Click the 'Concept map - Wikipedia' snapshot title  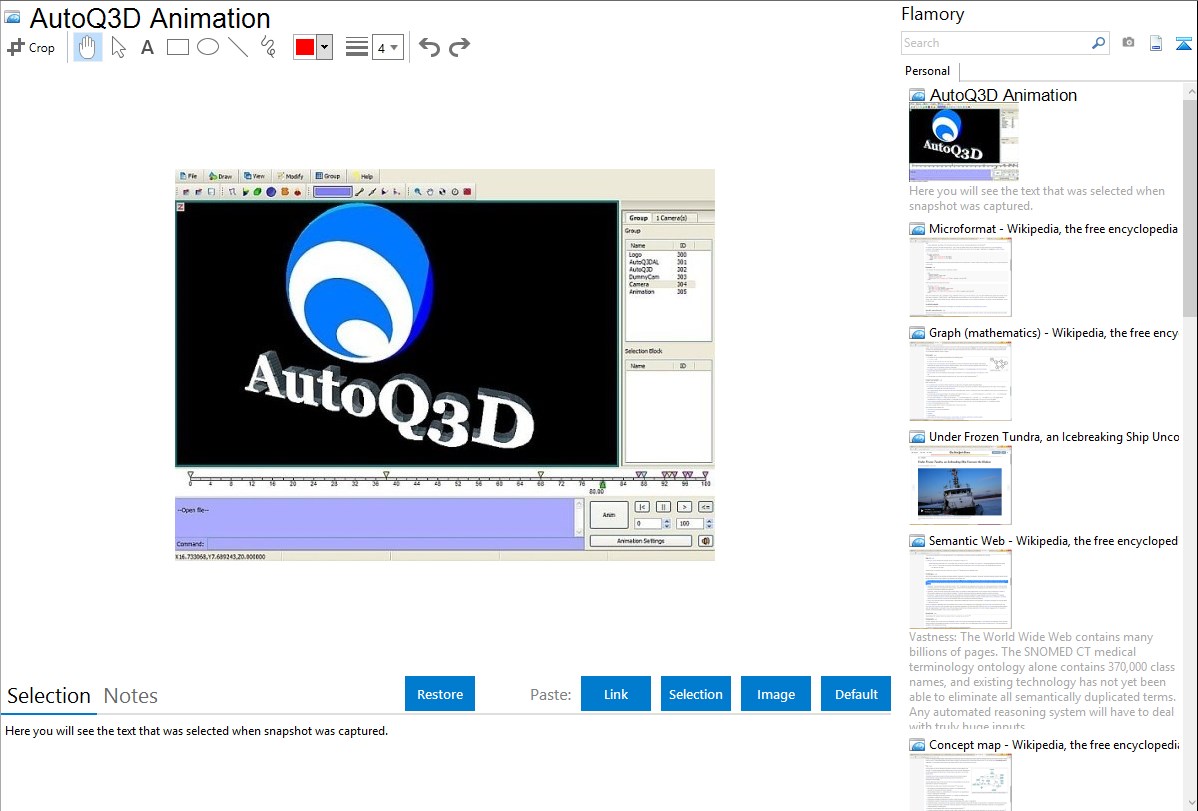[1053, 744]
